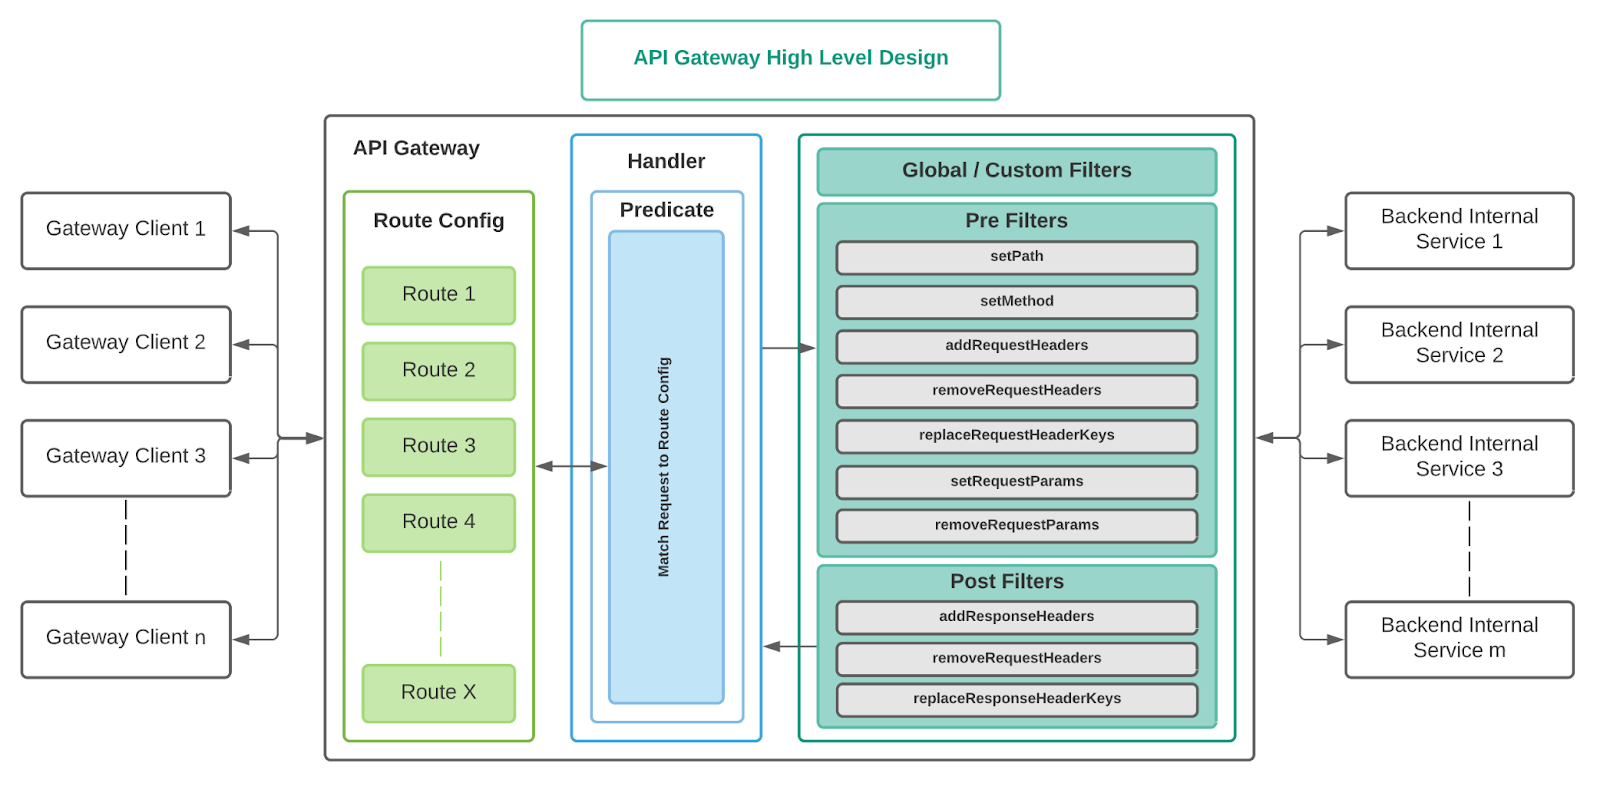Choose the Route 3 block
1600x785 pixels.
tap(439, 447)
